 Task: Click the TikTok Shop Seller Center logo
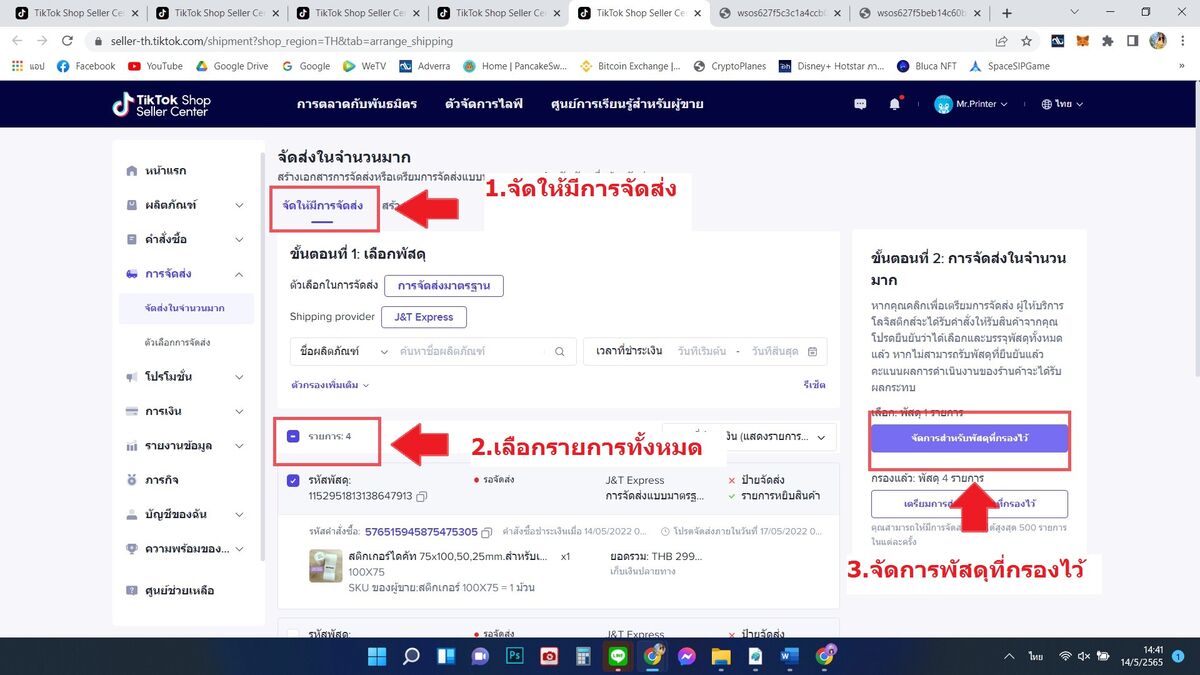(x=161, y=104)
